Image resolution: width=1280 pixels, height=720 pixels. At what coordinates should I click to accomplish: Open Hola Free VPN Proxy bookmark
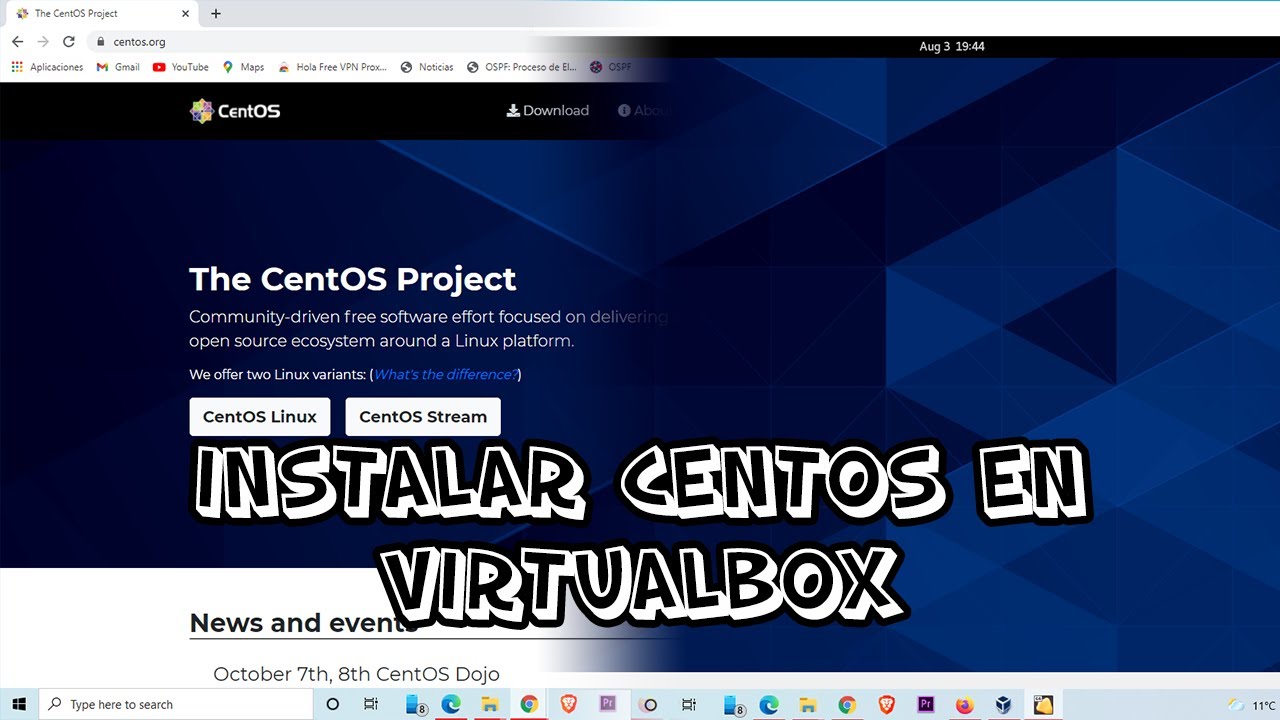[332, 67]
